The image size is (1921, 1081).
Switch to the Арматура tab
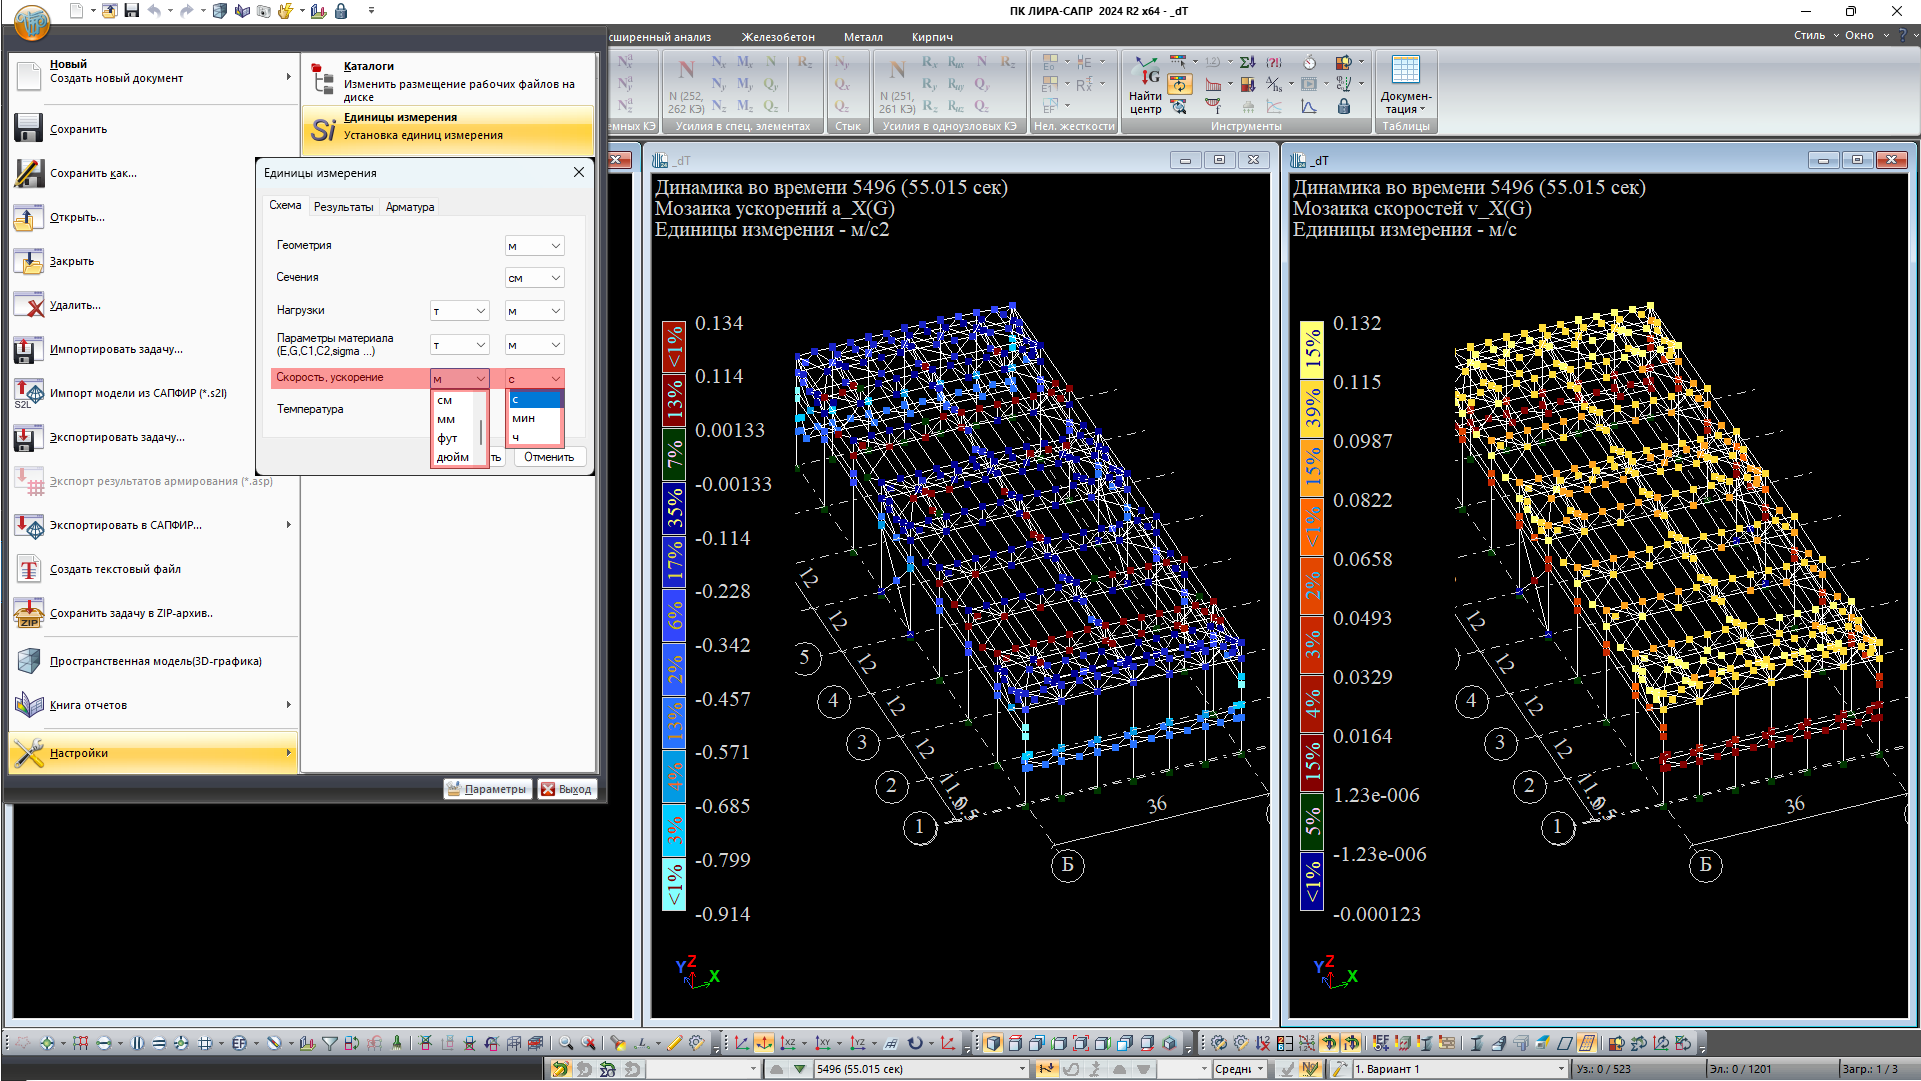[410, 207]
